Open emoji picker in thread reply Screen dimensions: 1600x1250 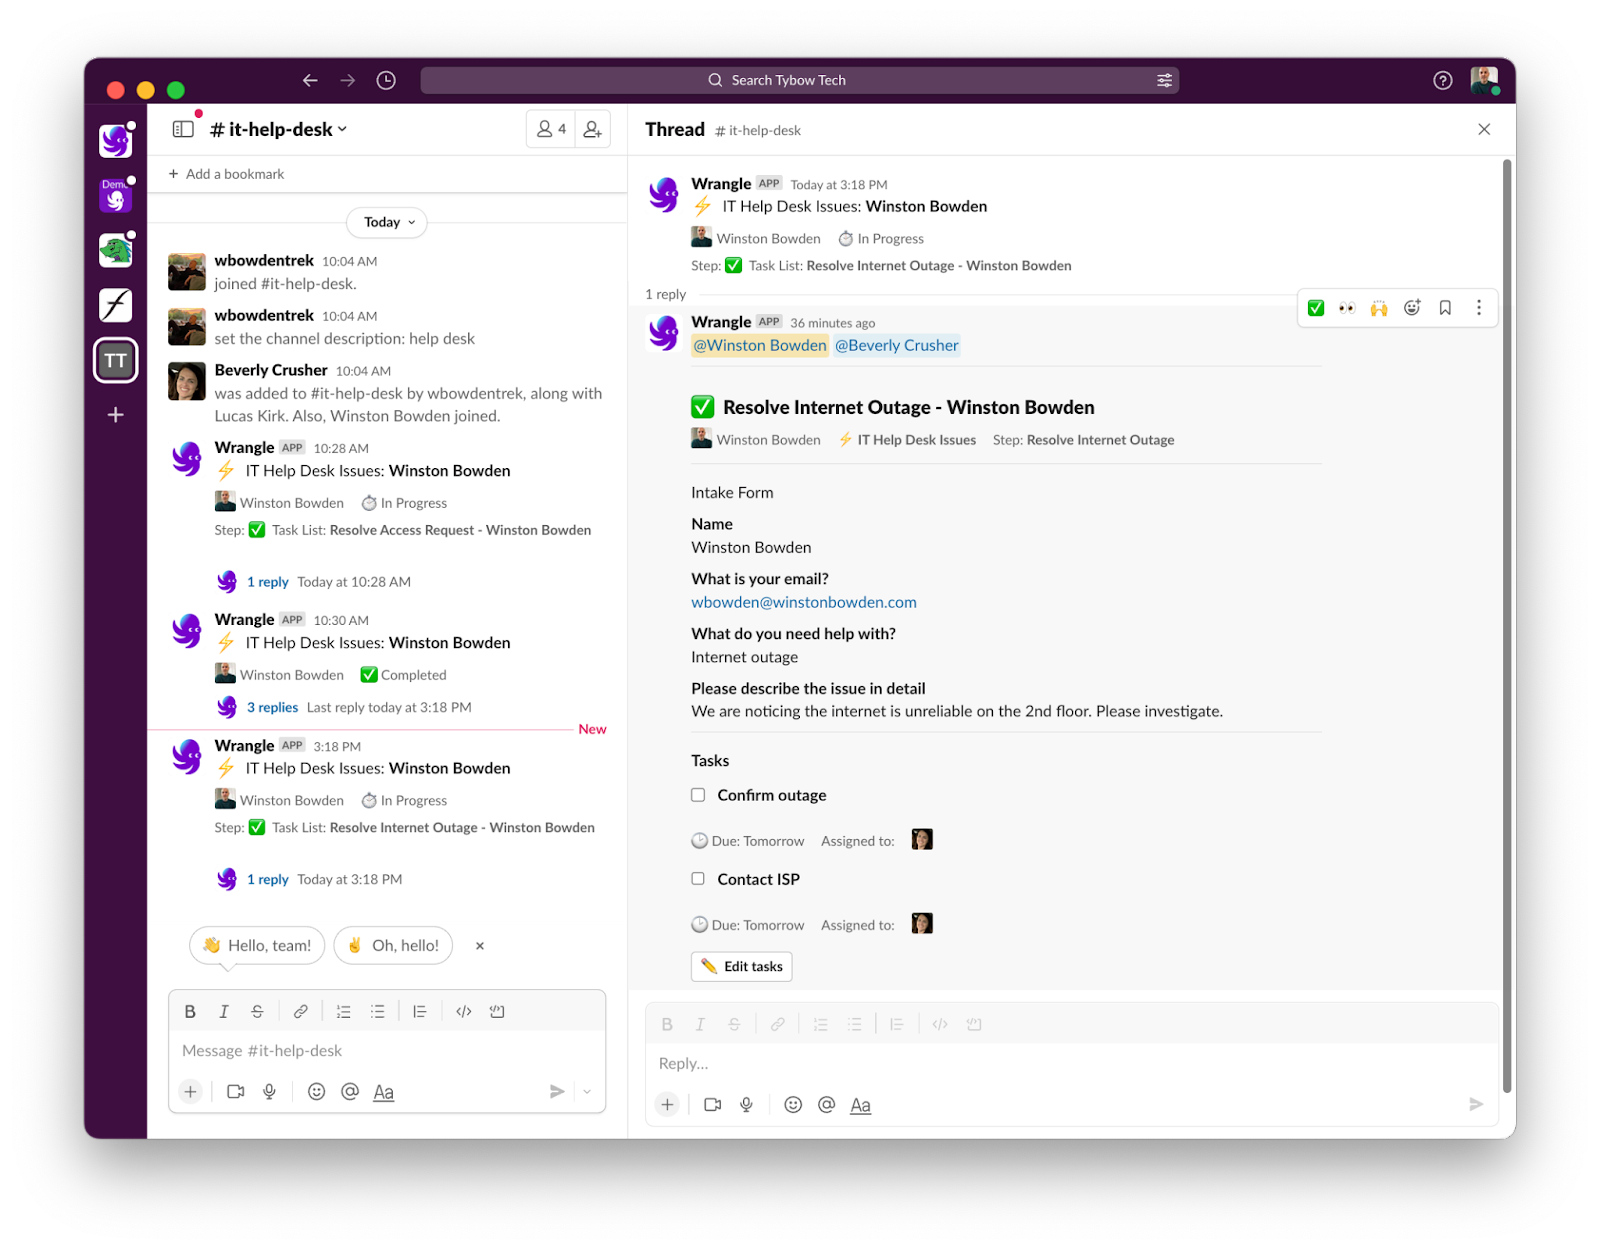(793, 1105)
